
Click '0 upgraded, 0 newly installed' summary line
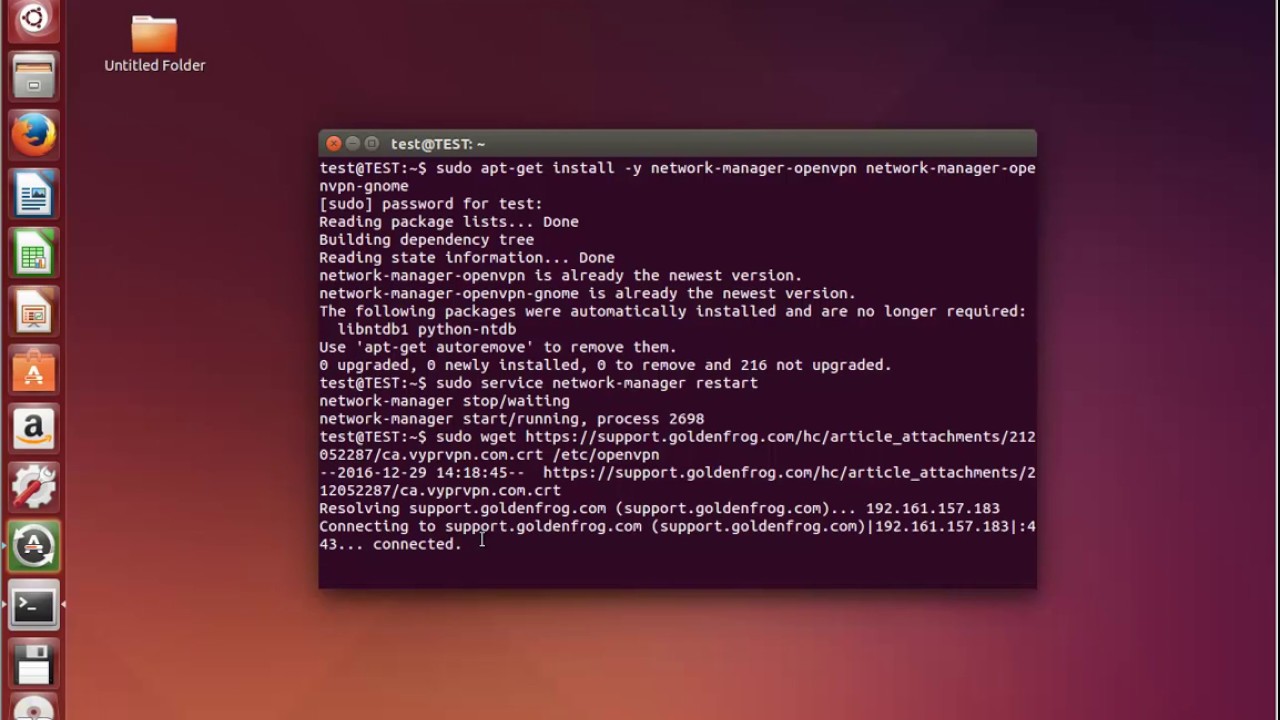605,365
